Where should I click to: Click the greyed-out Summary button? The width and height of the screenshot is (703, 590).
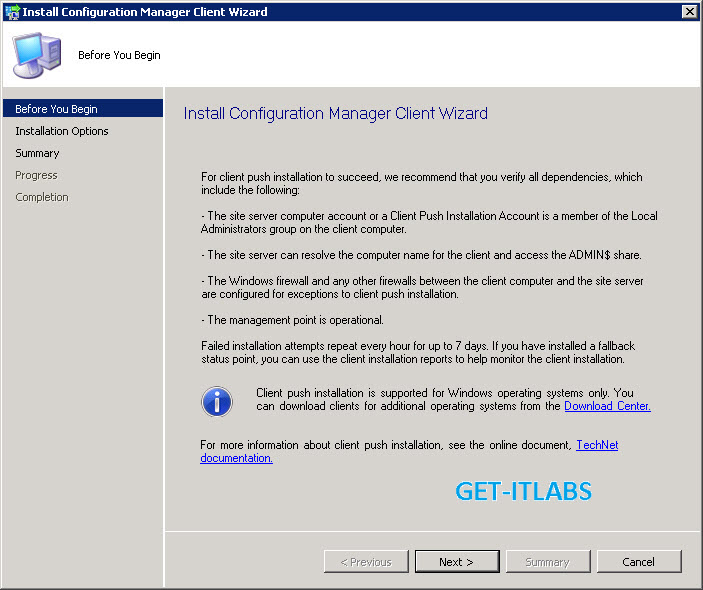(x=548, y=561)
